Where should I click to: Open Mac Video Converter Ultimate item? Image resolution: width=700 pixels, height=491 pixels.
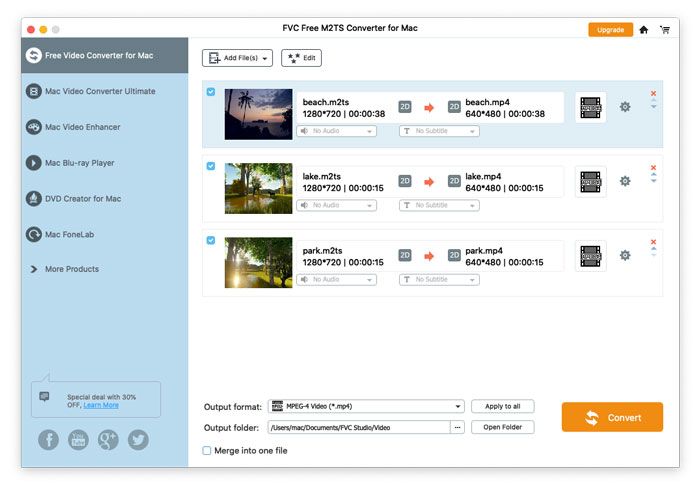click(x=91, y=91)
